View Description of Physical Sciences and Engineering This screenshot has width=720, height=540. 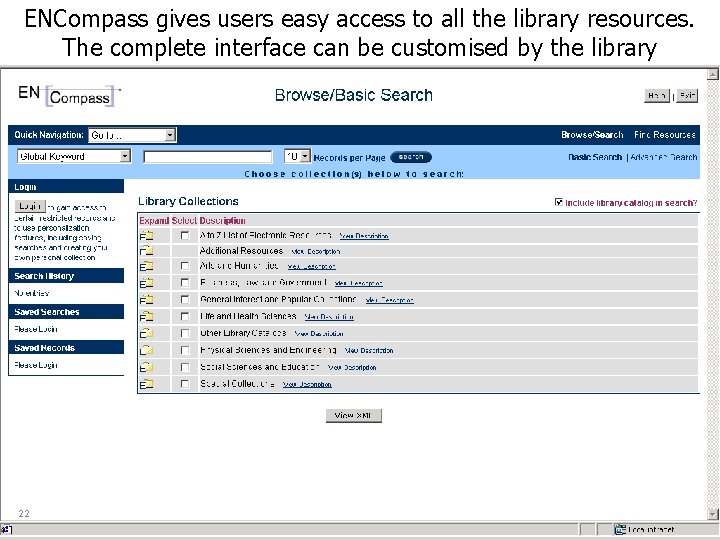pos(369,351)
